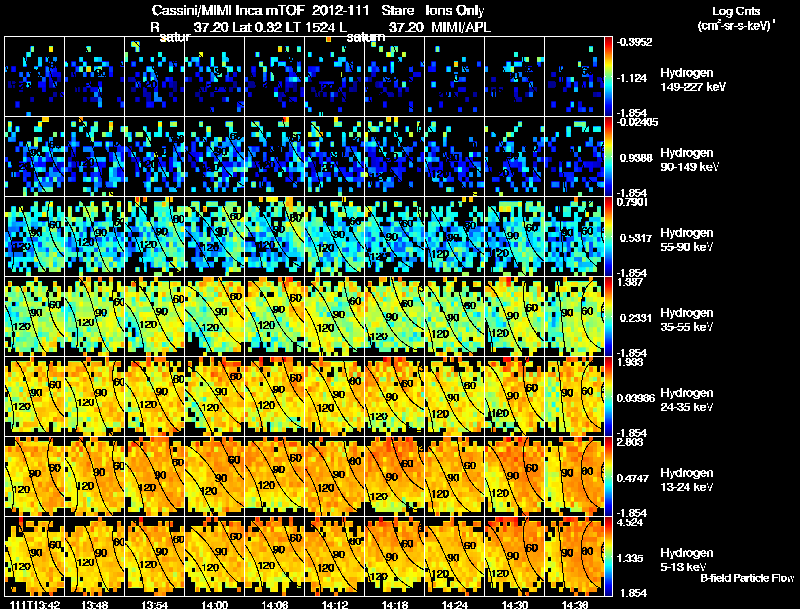The height and width of the screenshot is (609, 800).
Task: Click the color bar value '0.4747'
Action: tap(635, 478)
